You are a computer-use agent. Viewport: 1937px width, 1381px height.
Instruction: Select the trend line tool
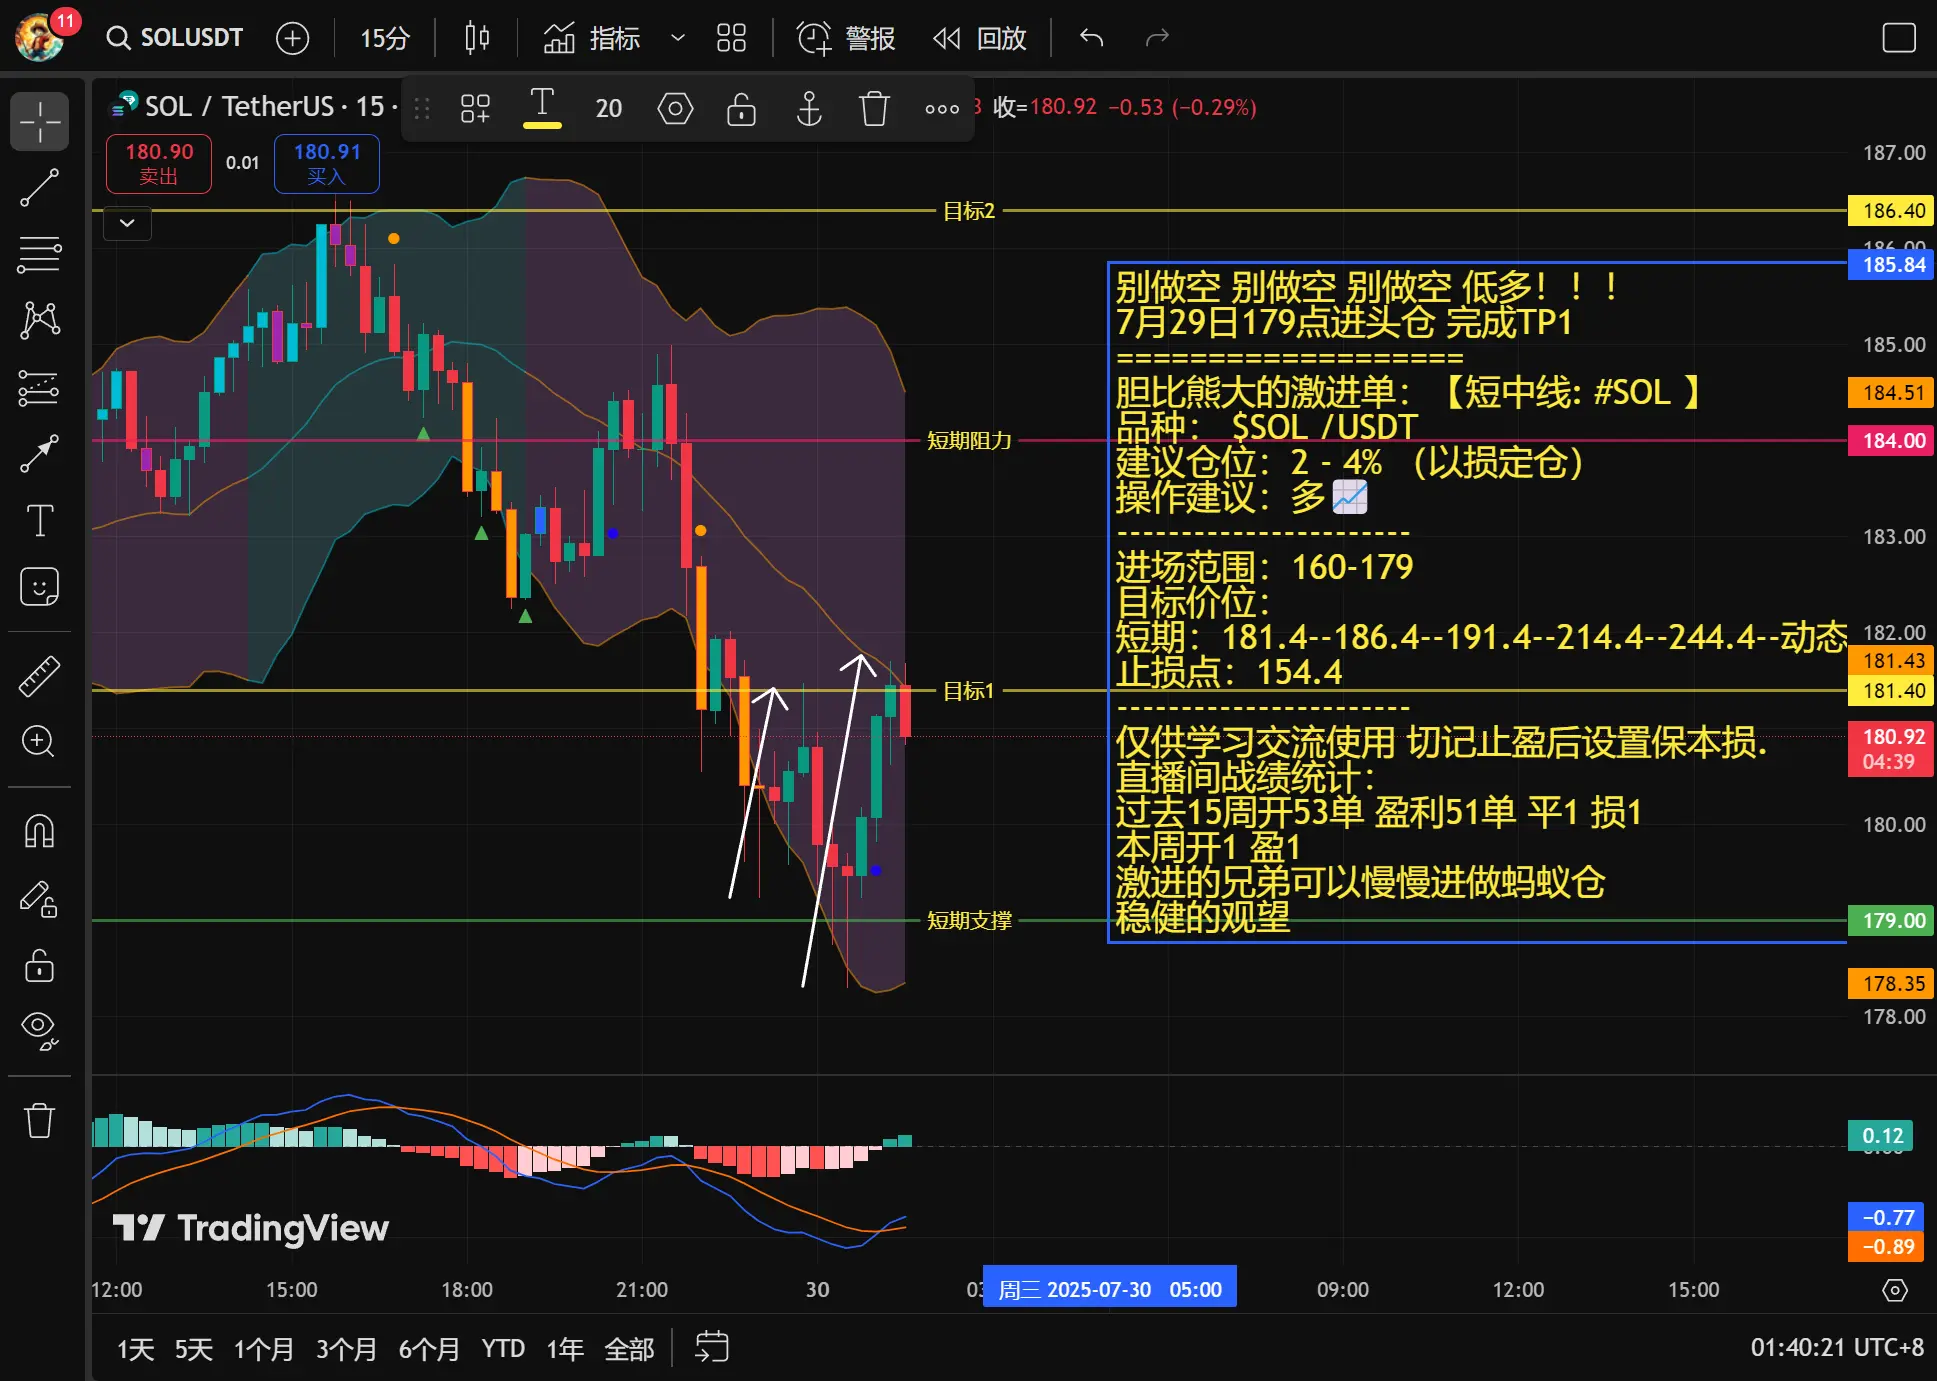click(39, 188)
